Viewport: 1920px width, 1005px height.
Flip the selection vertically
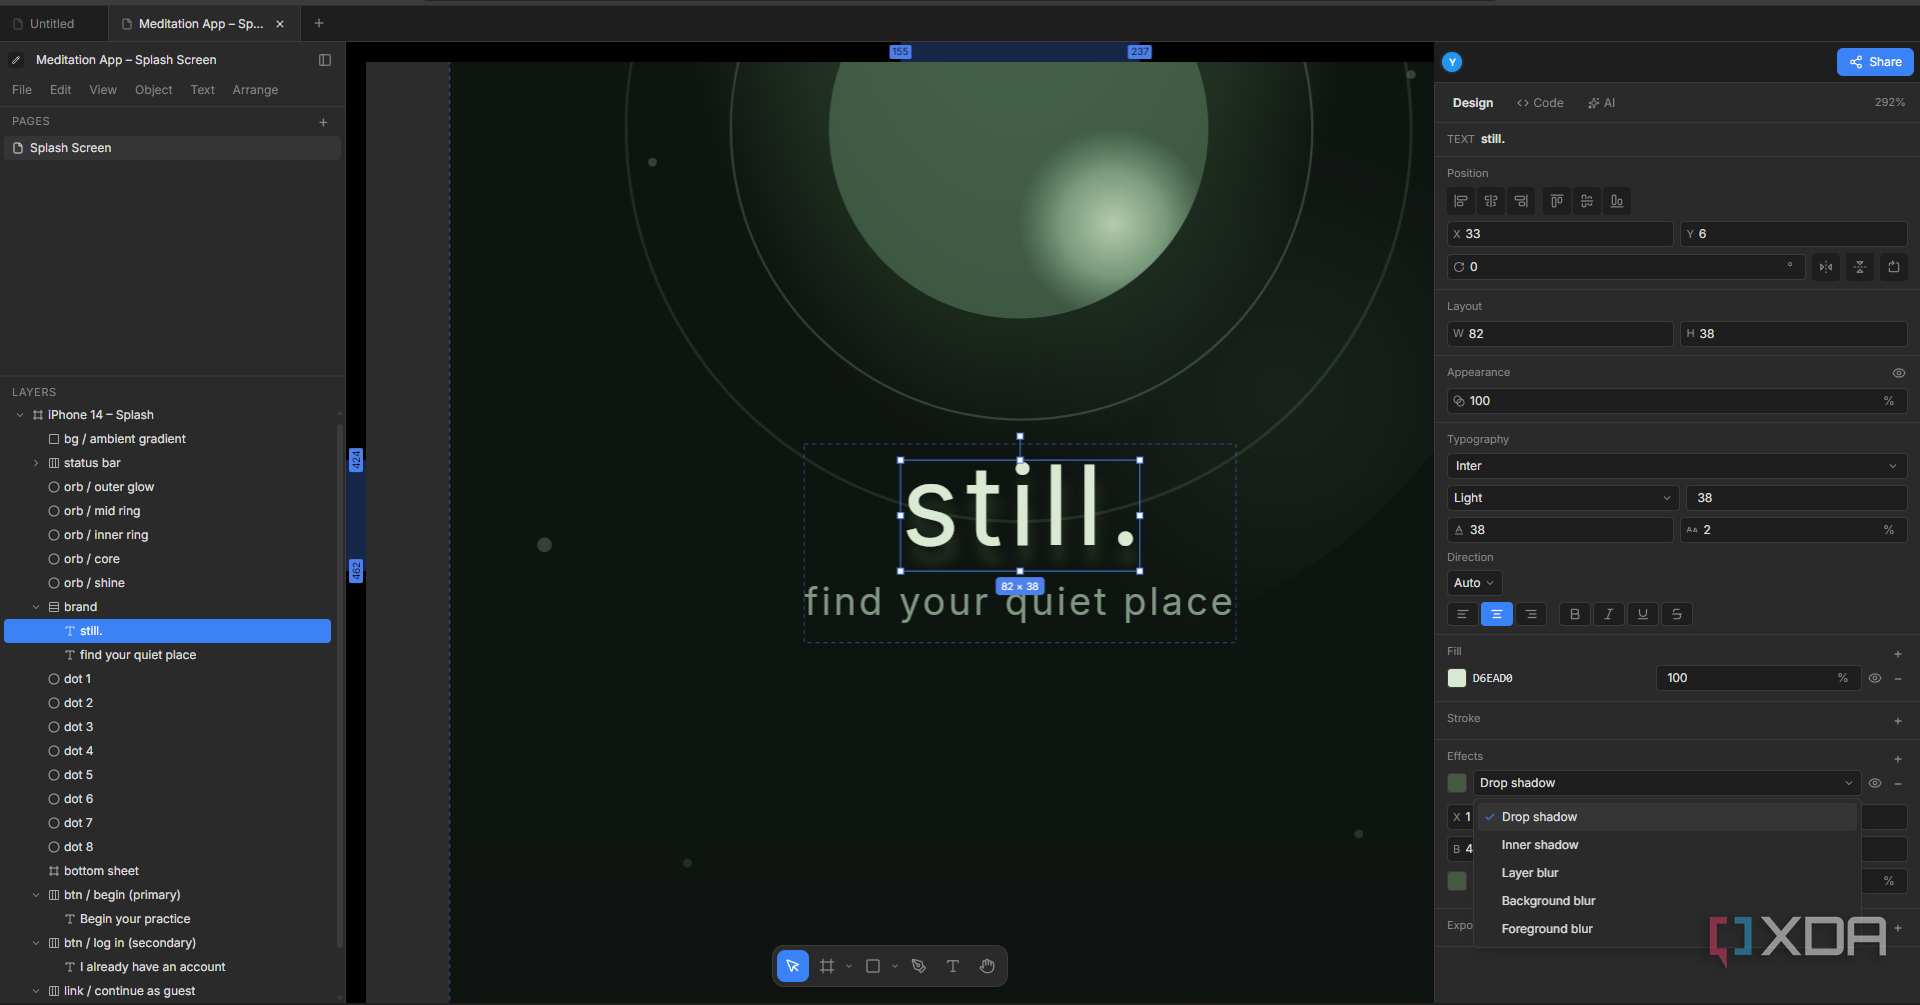pyautogui.click(x=1860, y=267)
